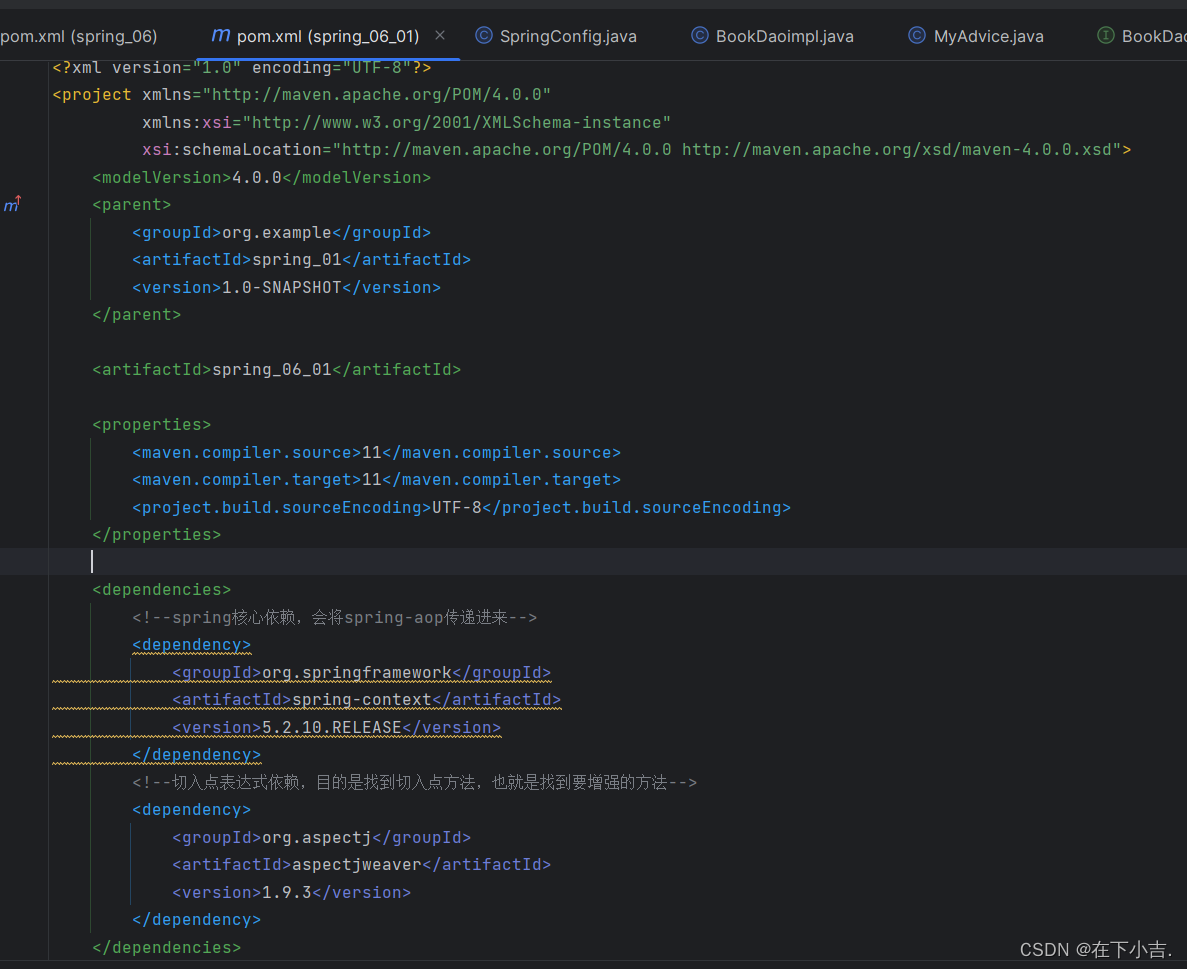Click the version 5.2.10.RELEASE line
This screenshot has width=1187, height=969.
pos(336,728)
